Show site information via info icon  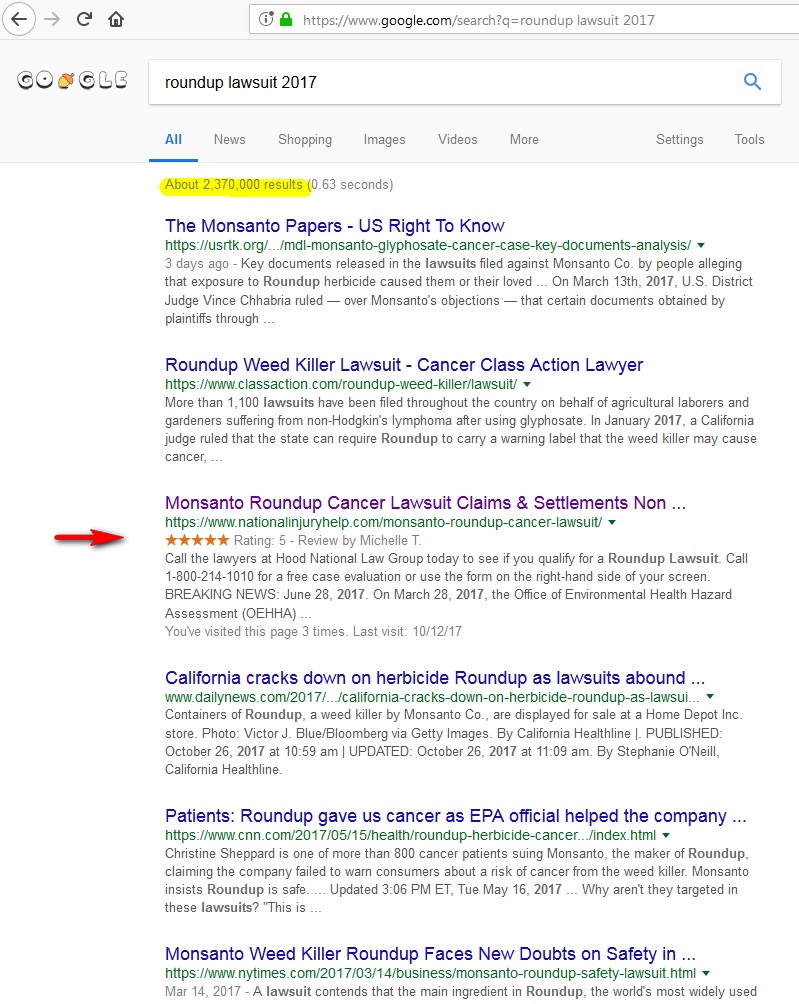(266, 19)
